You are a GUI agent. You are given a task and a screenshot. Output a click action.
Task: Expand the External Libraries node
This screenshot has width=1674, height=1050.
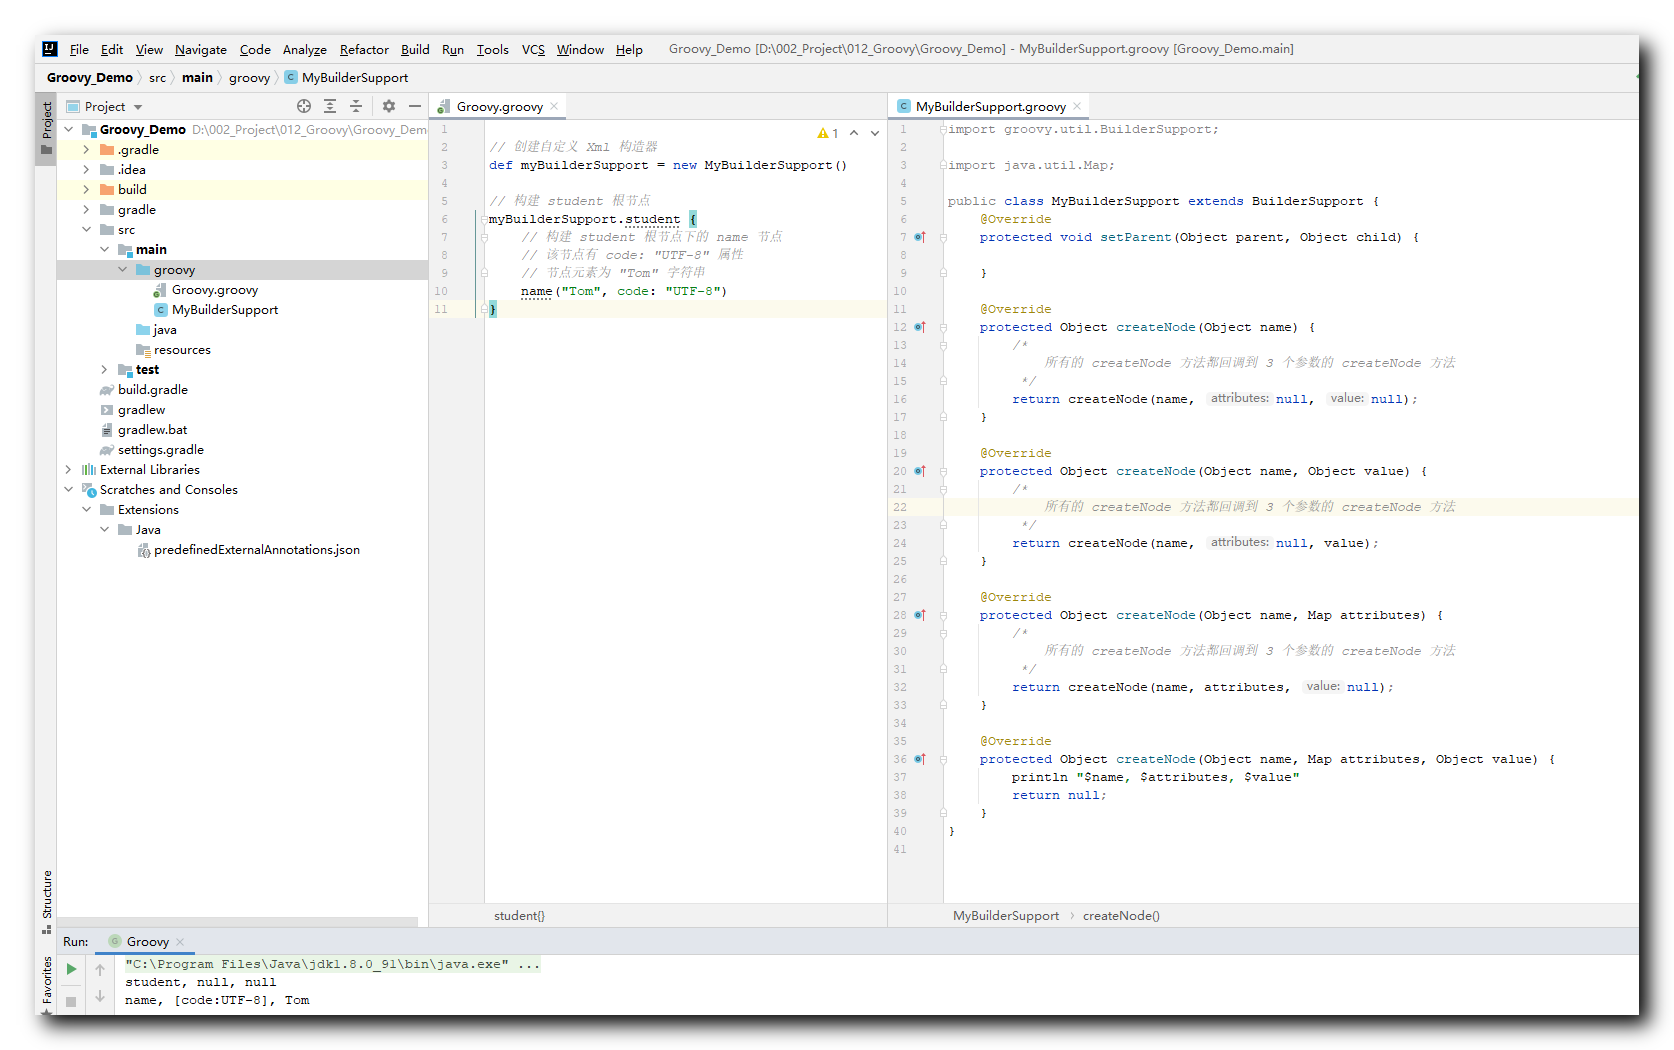[x=67, y=469]
